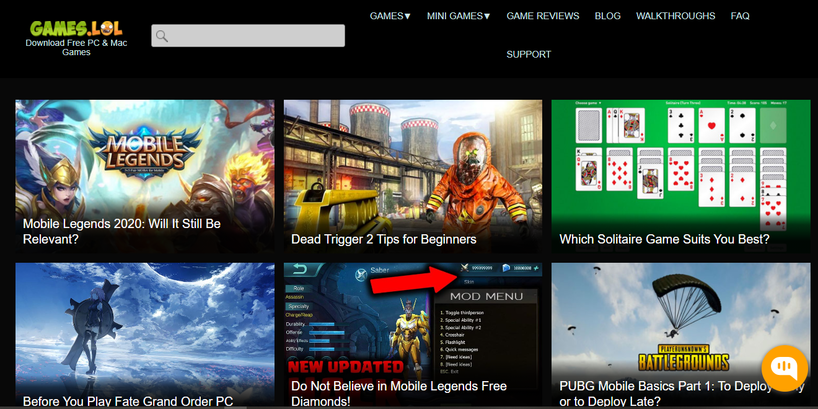Open 'Mobile Legends 2020: Will It Still Be Relevant?'
This screenshot has width=818, height=409.
[x=122, y=232]
